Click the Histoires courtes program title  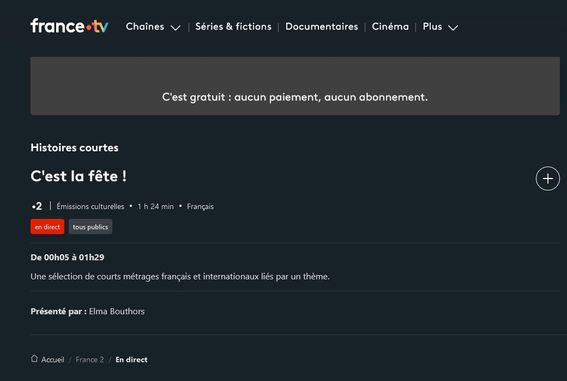pyautogui.click(x=74, y=147)
